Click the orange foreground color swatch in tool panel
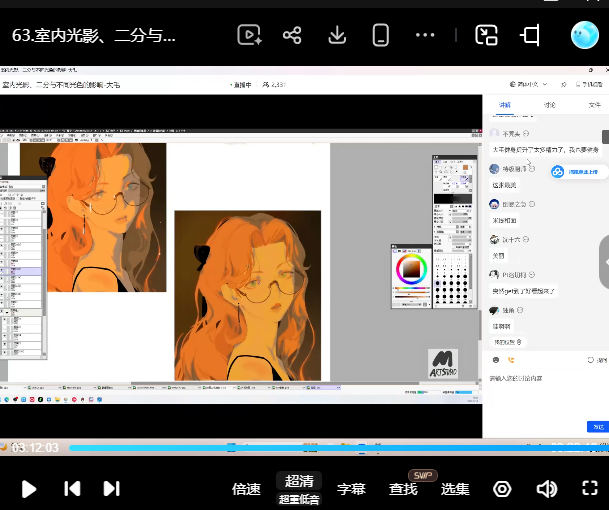609x510 pixels. point(465,167)
